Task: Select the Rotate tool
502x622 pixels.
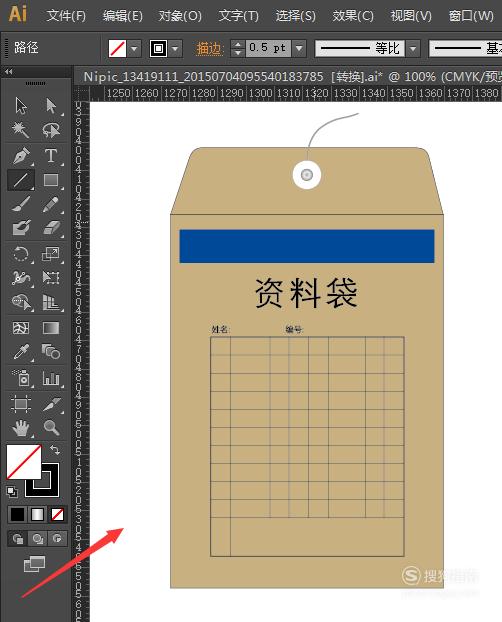Action: click(x=21, y=254)
